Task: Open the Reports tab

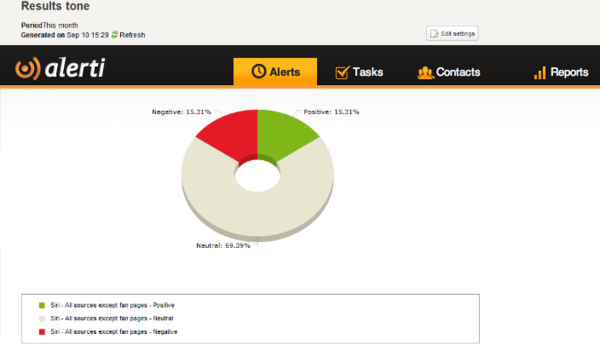Action: pyautogui.click(x=561, y=72)
